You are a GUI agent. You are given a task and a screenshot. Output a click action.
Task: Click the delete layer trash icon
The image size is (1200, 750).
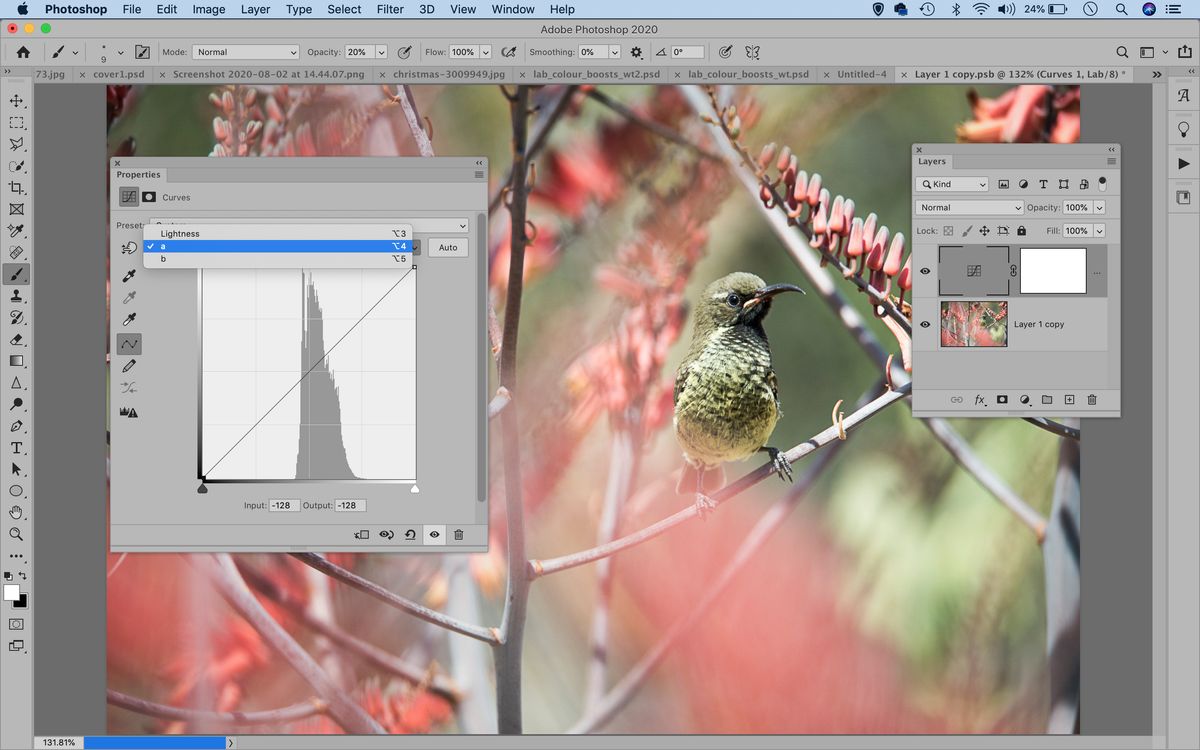point(1092,400)
